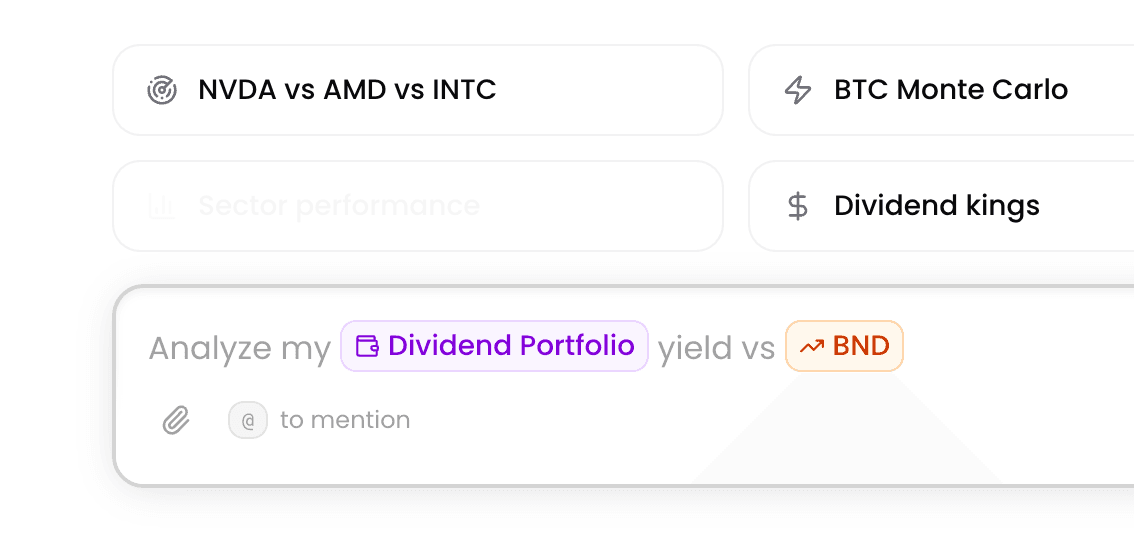The height and width of the screenshot is (536, 1134).
Task: Choose the "BTC Monte Carlo" suggestion text
Action: coord(951,90)
